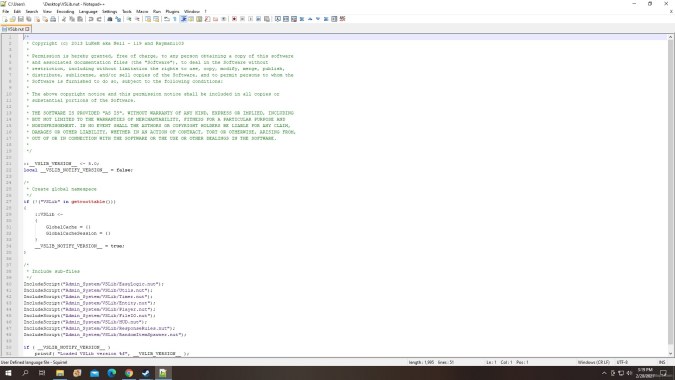
Task: Open Steam from the taskbar
Action: pos(146,373)
